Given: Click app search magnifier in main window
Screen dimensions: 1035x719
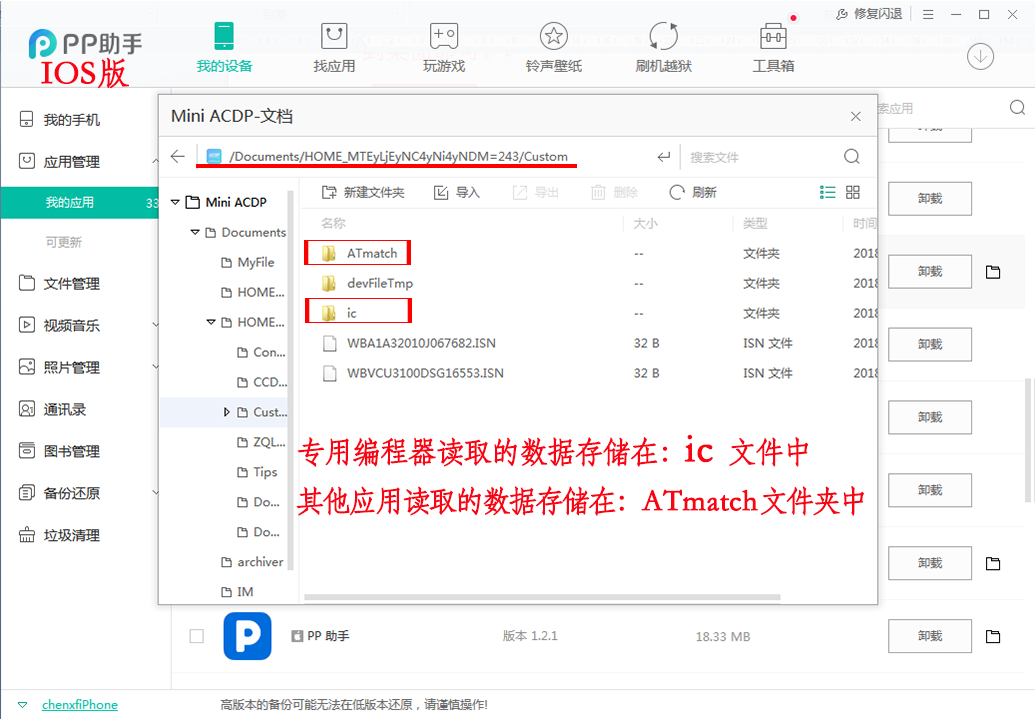Looking at the screenshot, I should tap(1017, 108).
